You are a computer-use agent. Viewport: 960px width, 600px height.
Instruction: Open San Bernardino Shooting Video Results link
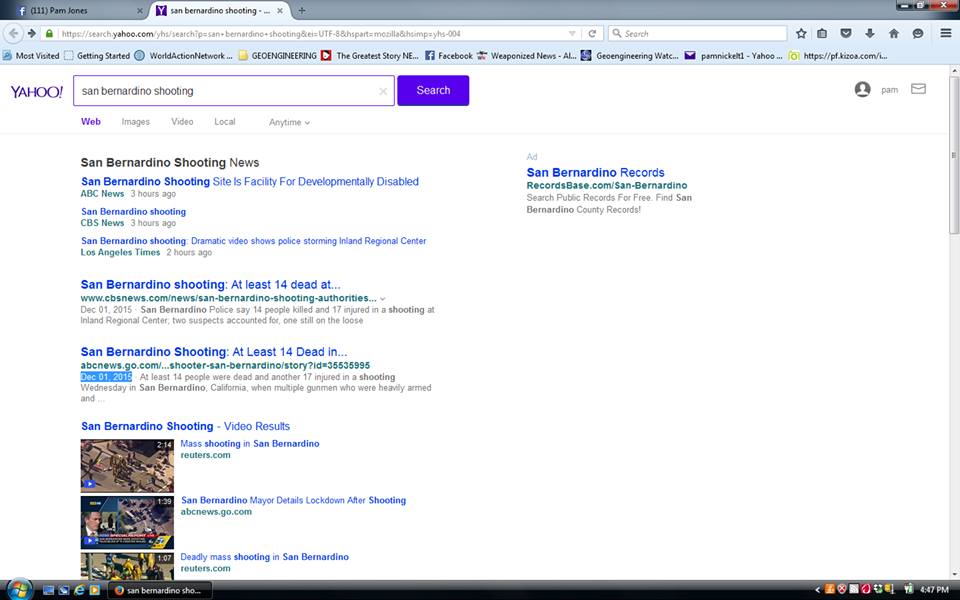[186, 427]
